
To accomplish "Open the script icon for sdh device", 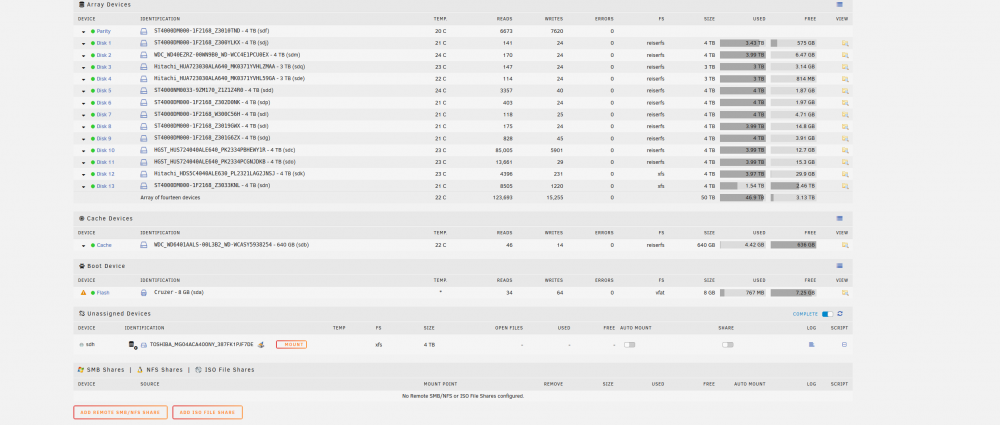I will point(844,345).
